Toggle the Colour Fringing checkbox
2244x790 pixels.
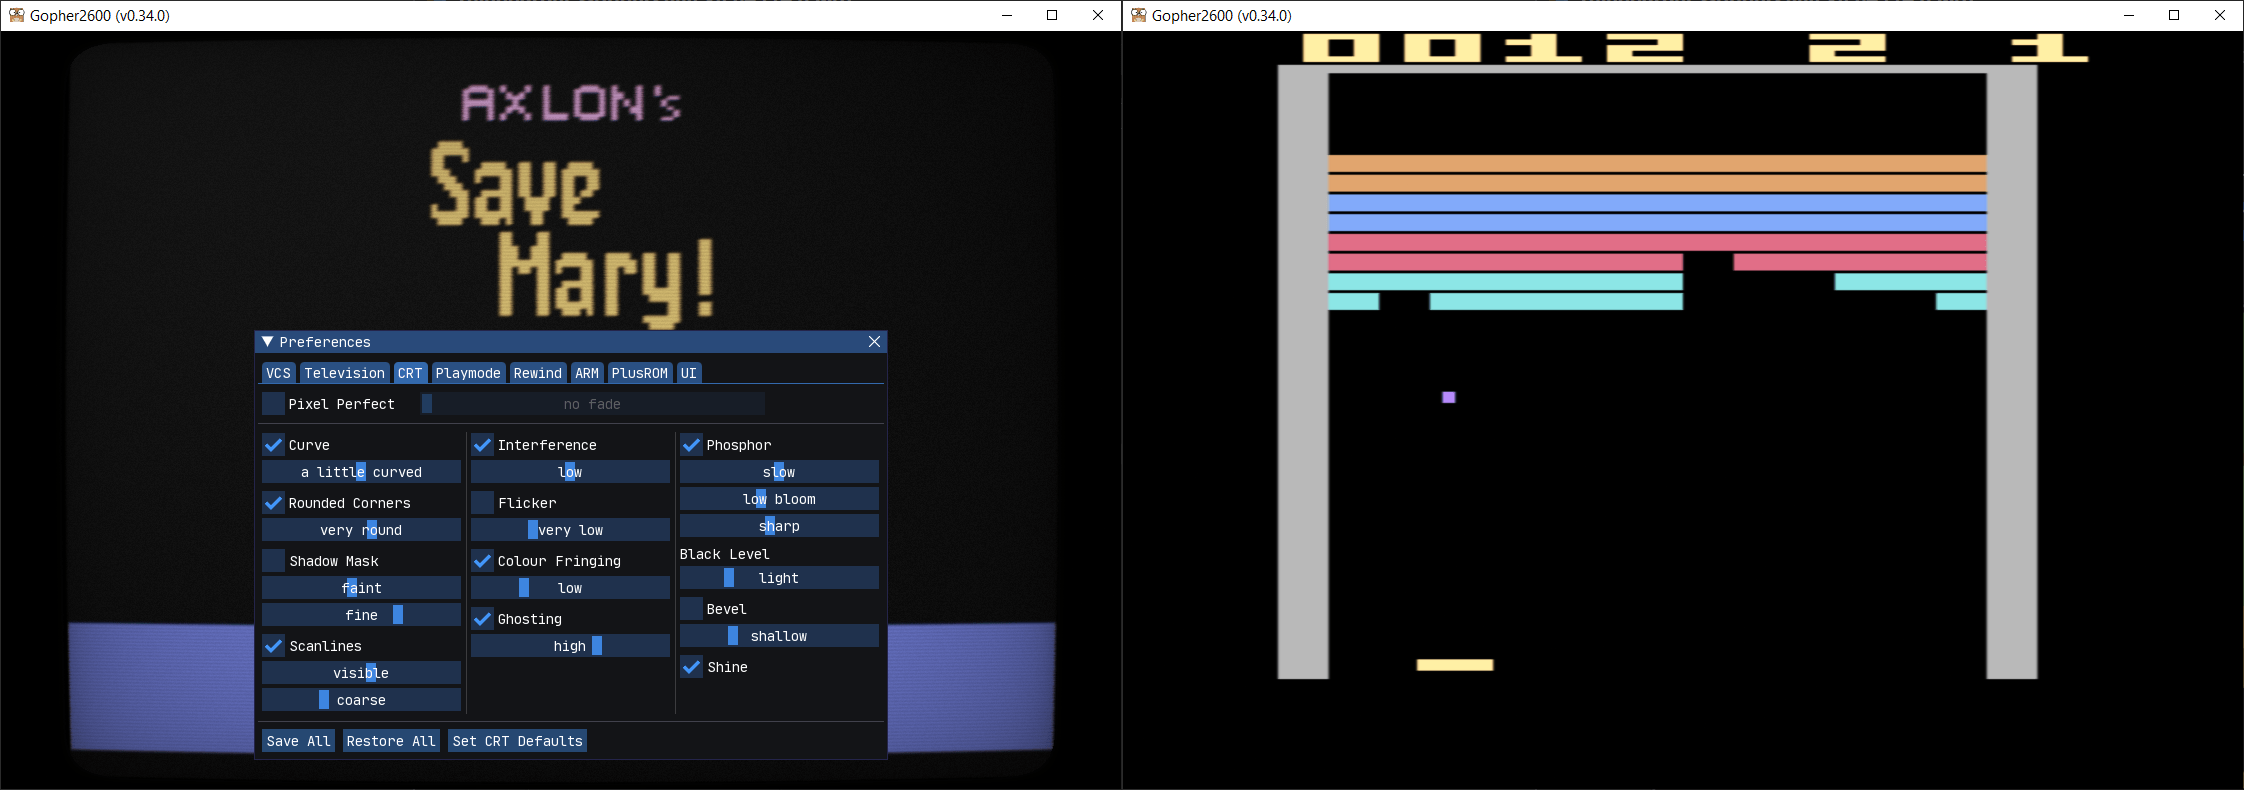click(482, 561)
